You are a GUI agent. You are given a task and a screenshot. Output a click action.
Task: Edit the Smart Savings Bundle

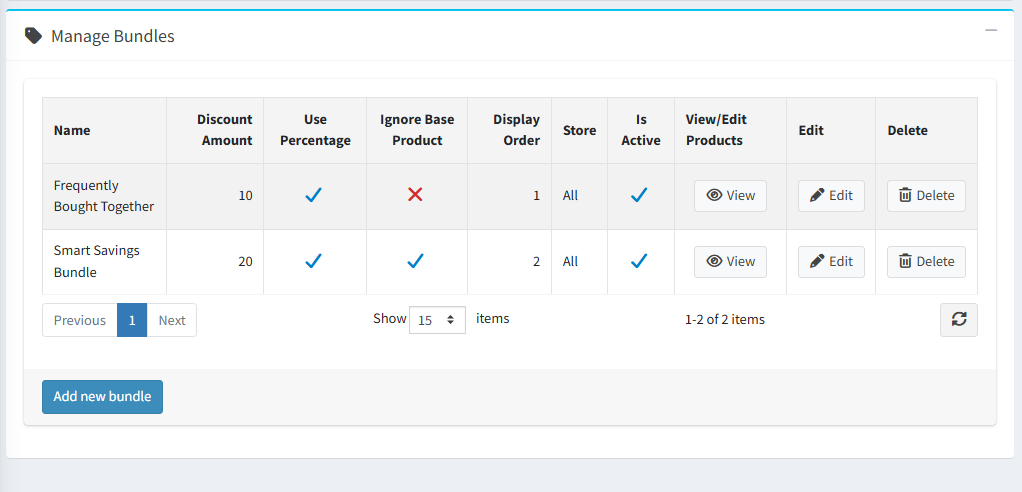tap(830, 261)
